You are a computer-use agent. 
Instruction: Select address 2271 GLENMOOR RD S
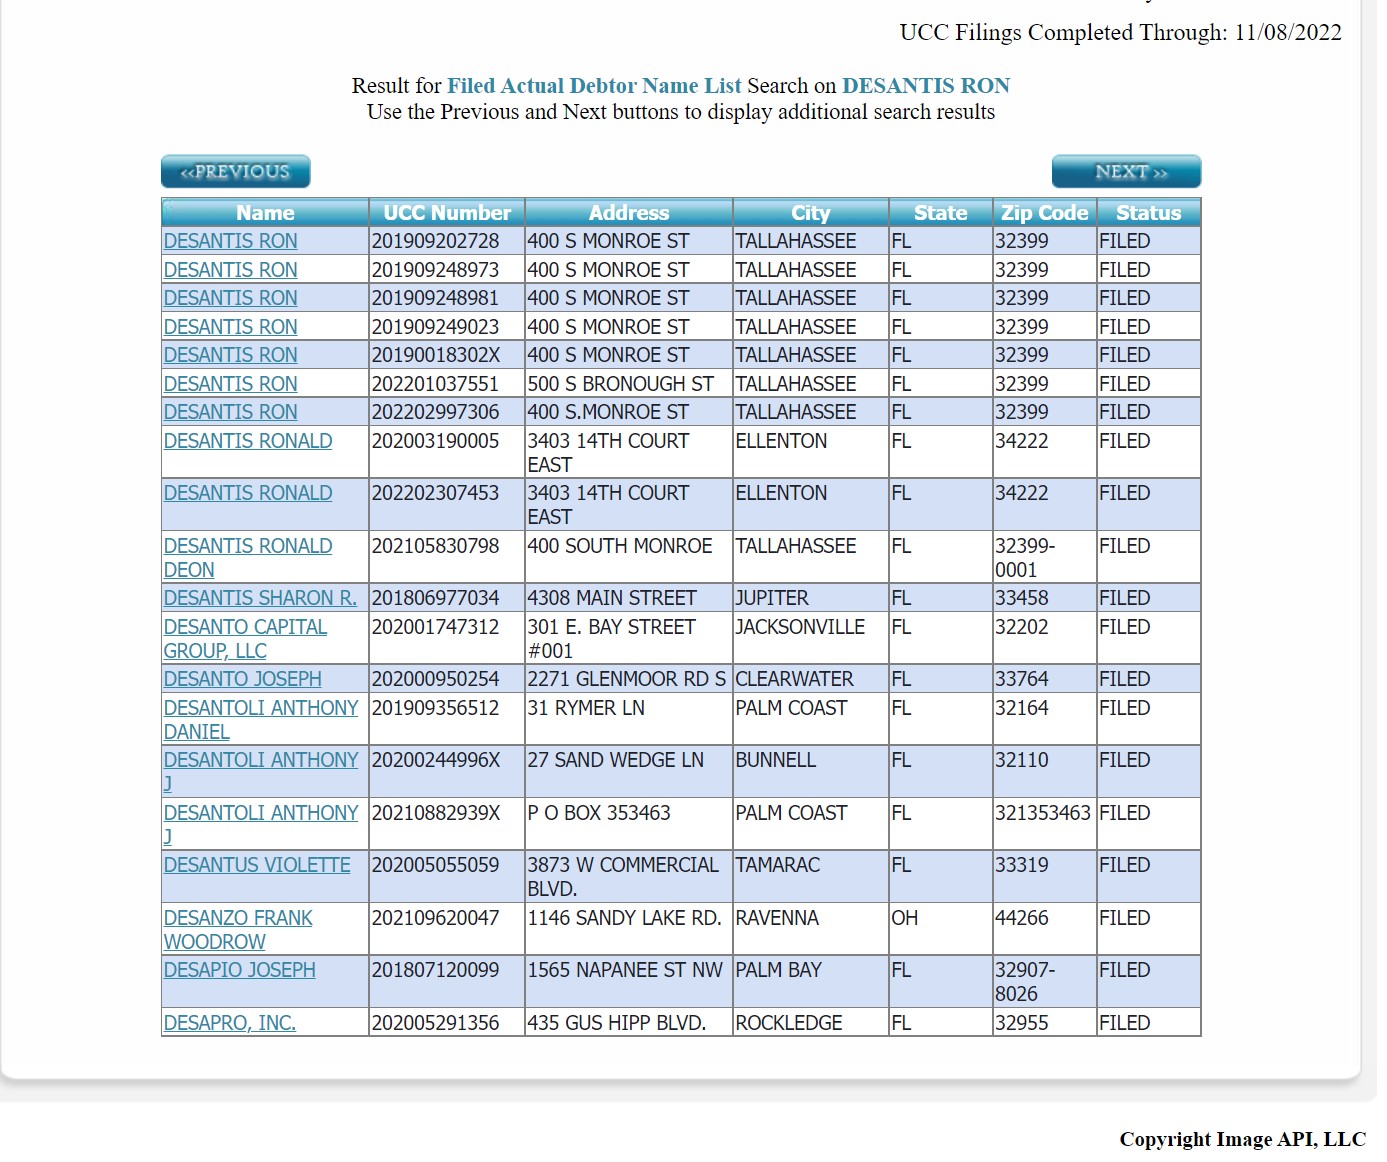tap(629, 679)
